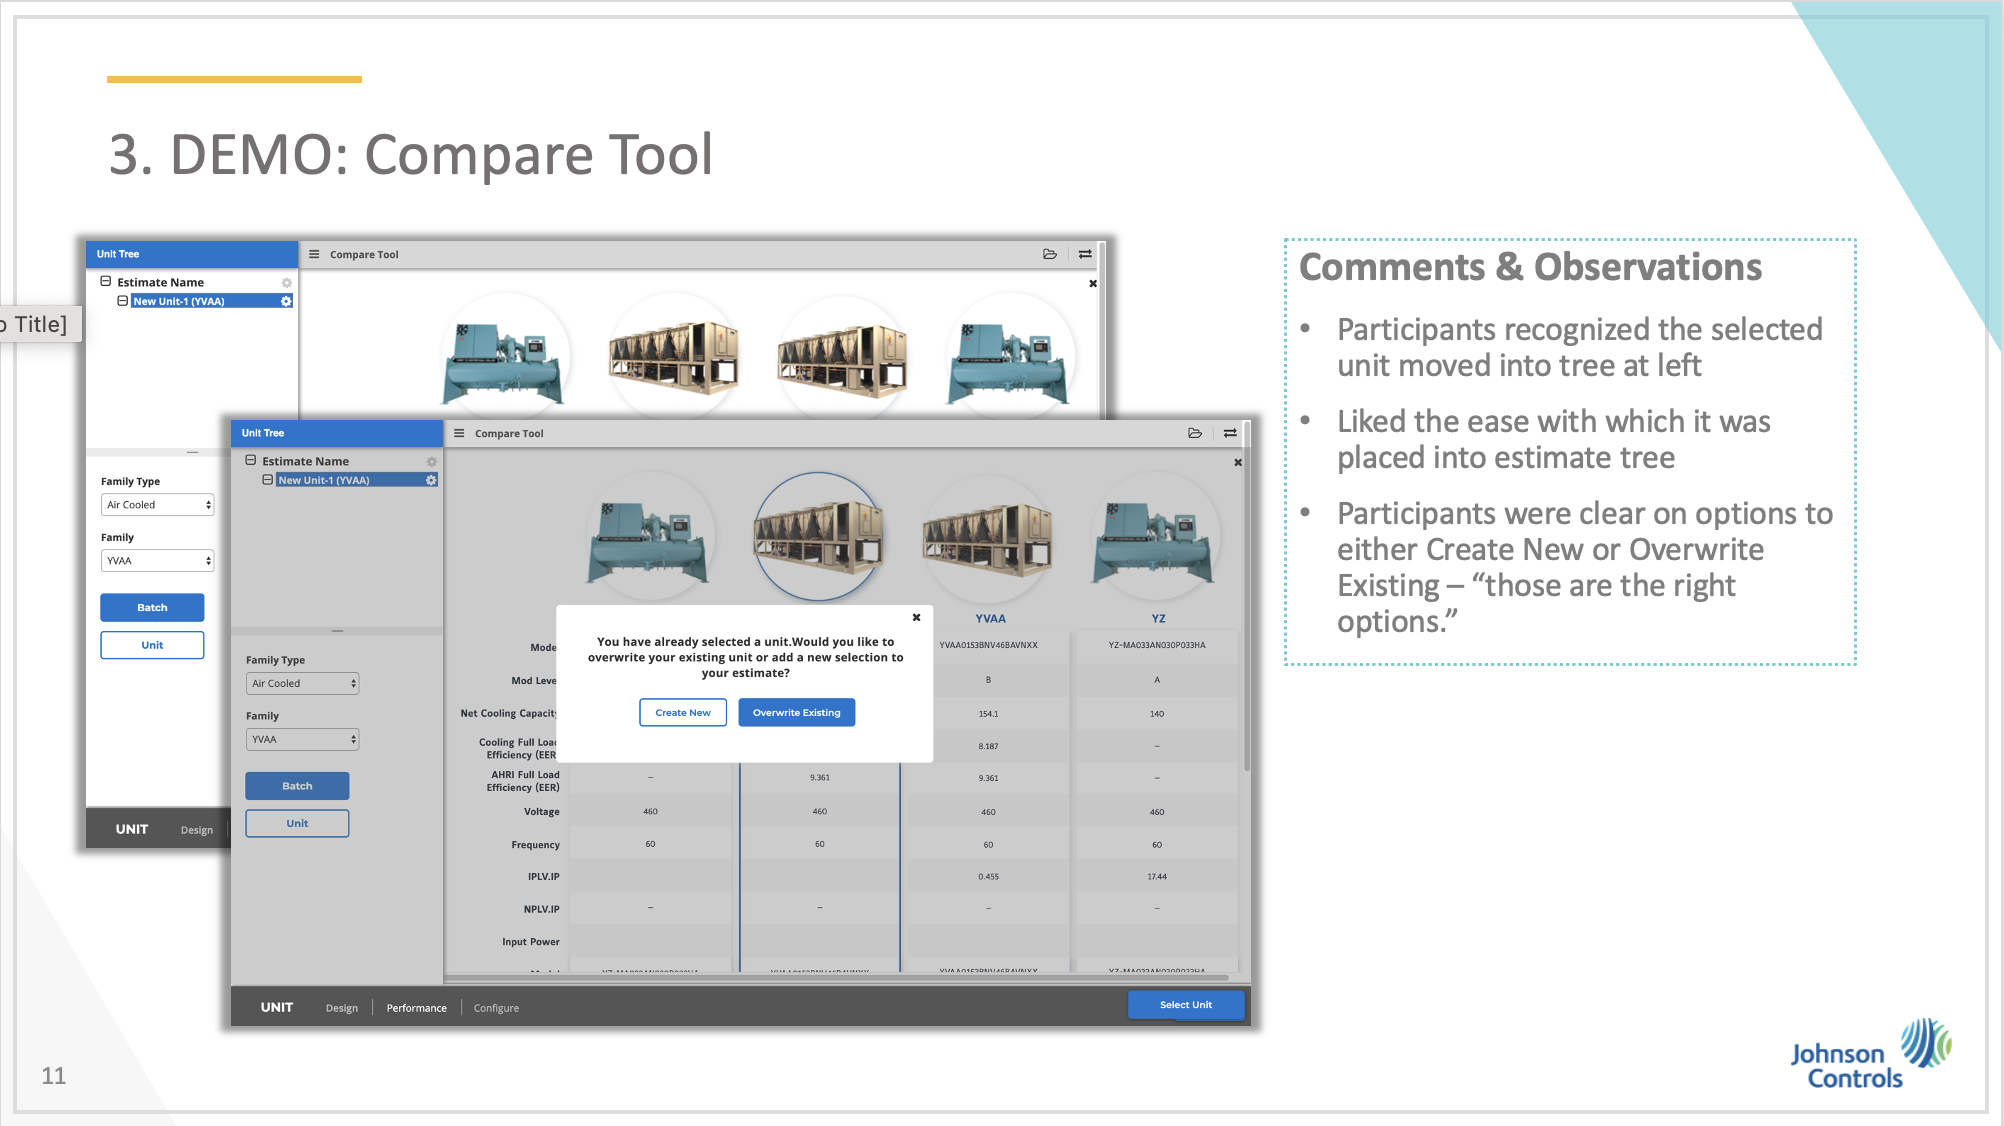Select the YVAA chiller thumbnail in the front window
2004x1126 pixels.
pos(987,538)
